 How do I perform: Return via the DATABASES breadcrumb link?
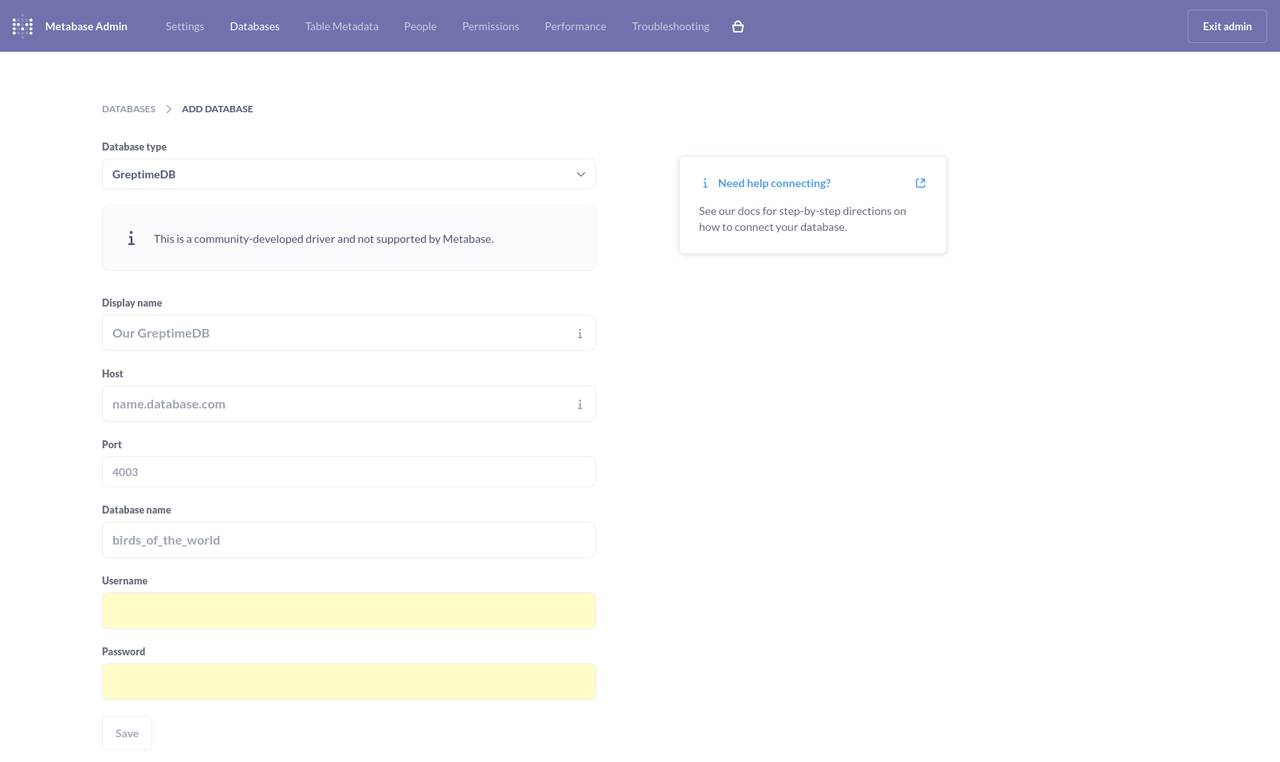(x=128, y=108)
